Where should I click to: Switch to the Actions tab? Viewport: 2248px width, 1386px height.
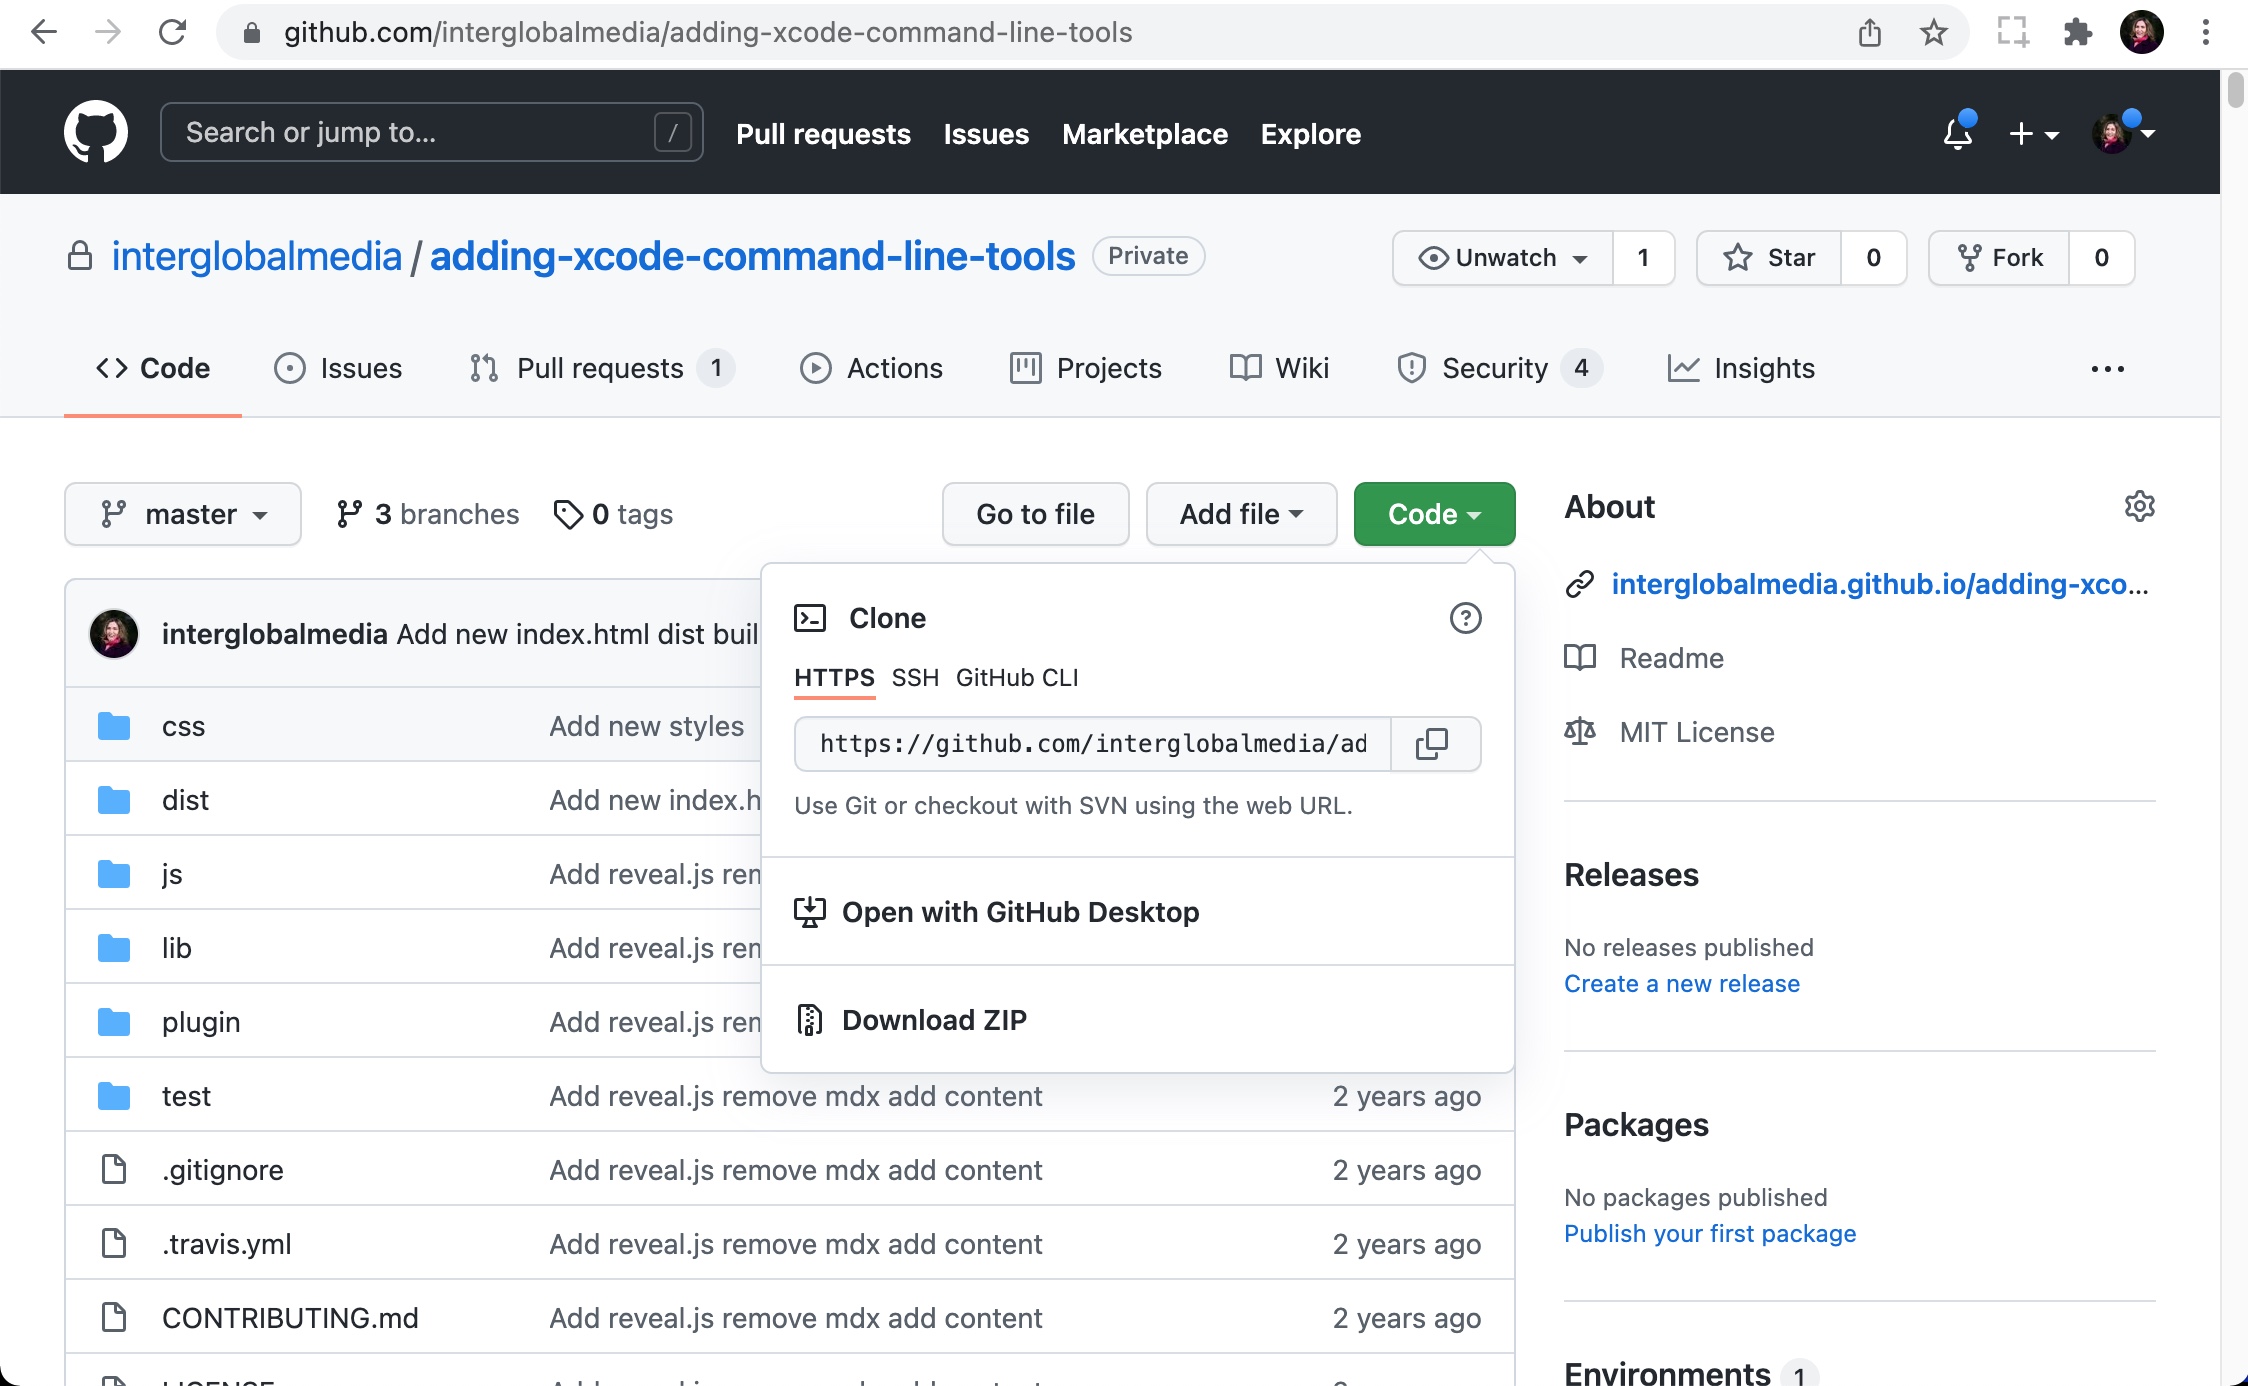(x=872, y=368)
